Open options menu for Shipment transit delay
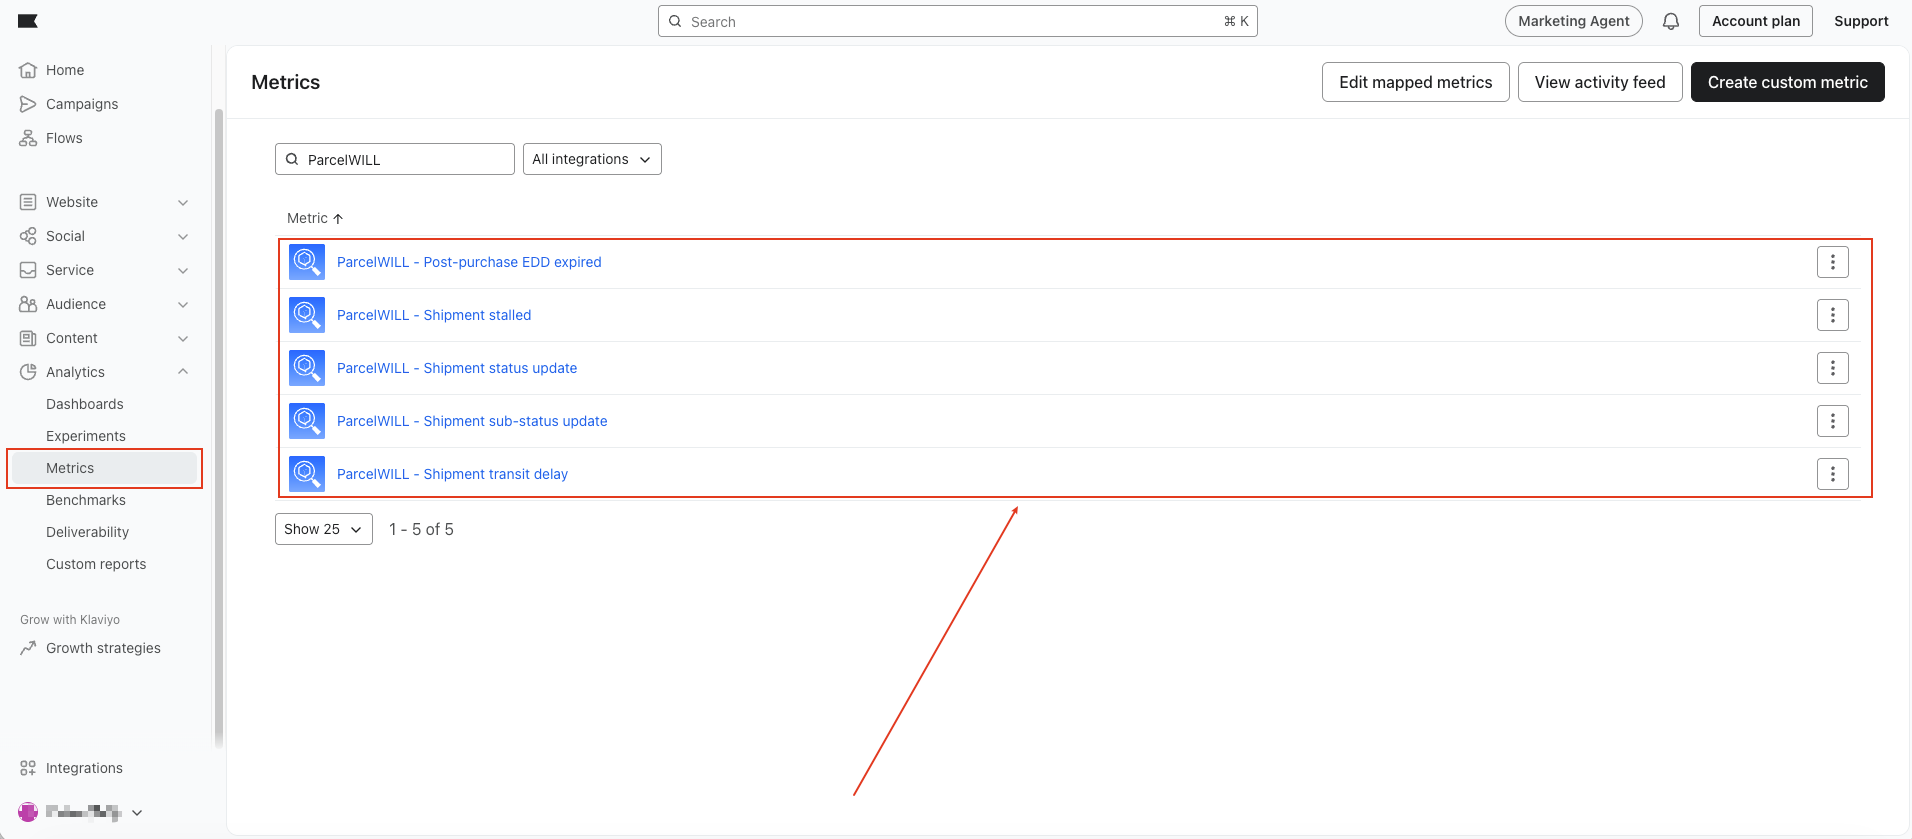Image resolution: width=1912 pixels, height=839 pixels. click(x=1833, y=474)
